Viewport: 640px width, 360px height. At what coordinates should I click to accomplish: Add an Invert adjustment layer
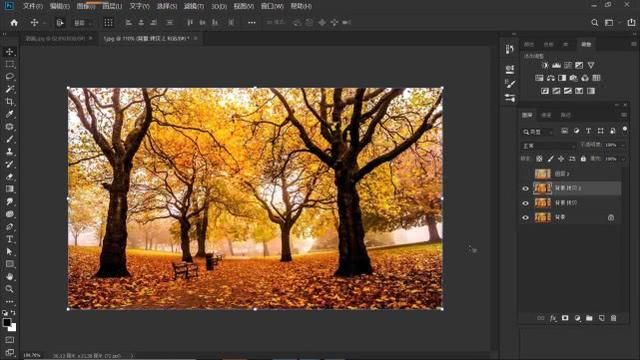[545, 91]
